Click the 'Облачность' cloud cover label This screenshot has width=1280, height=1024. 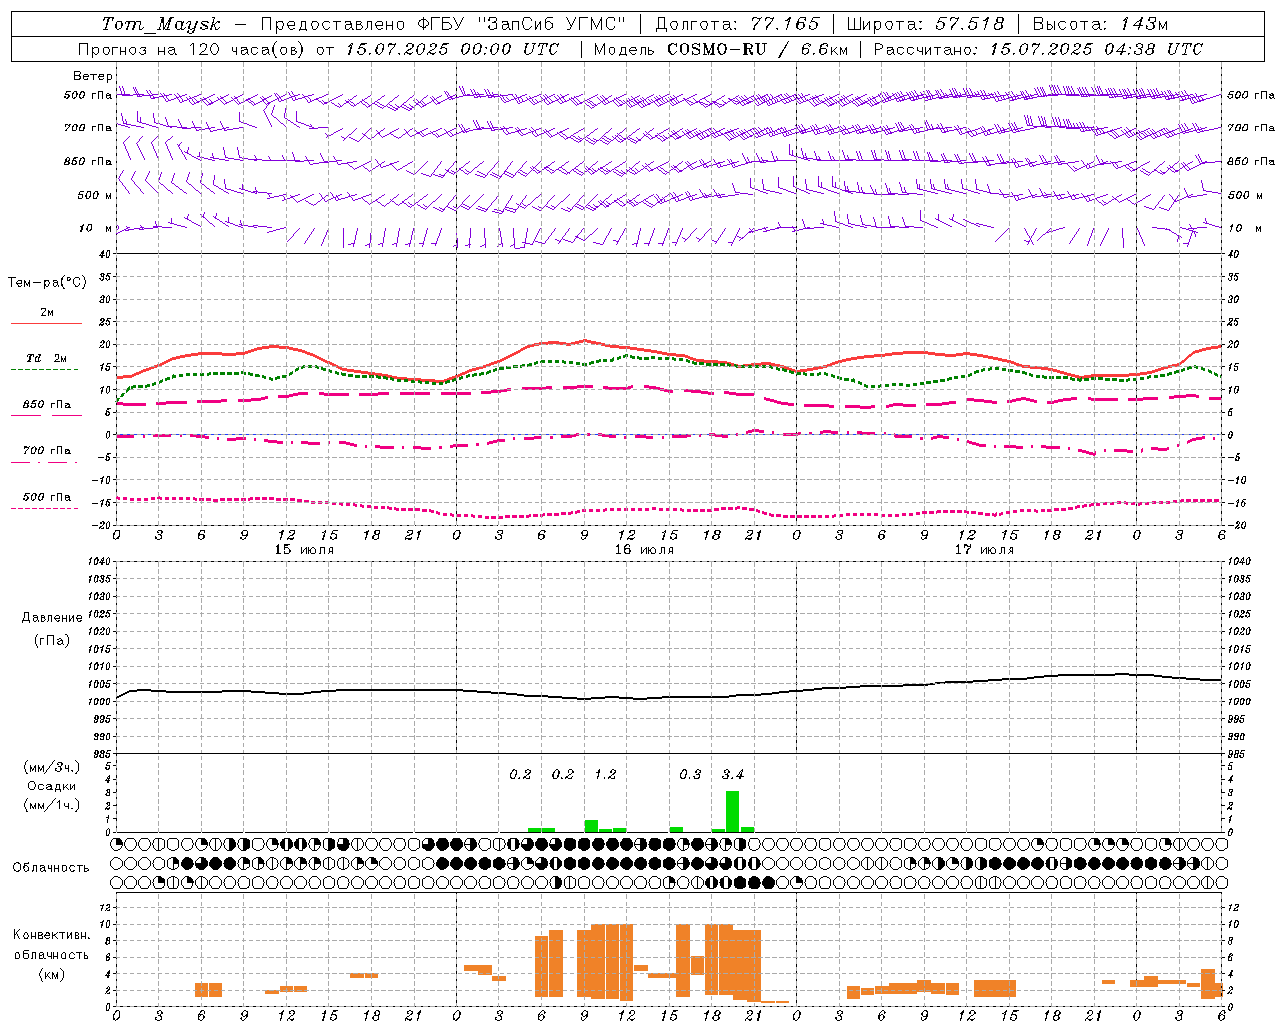tap(51, 867)
